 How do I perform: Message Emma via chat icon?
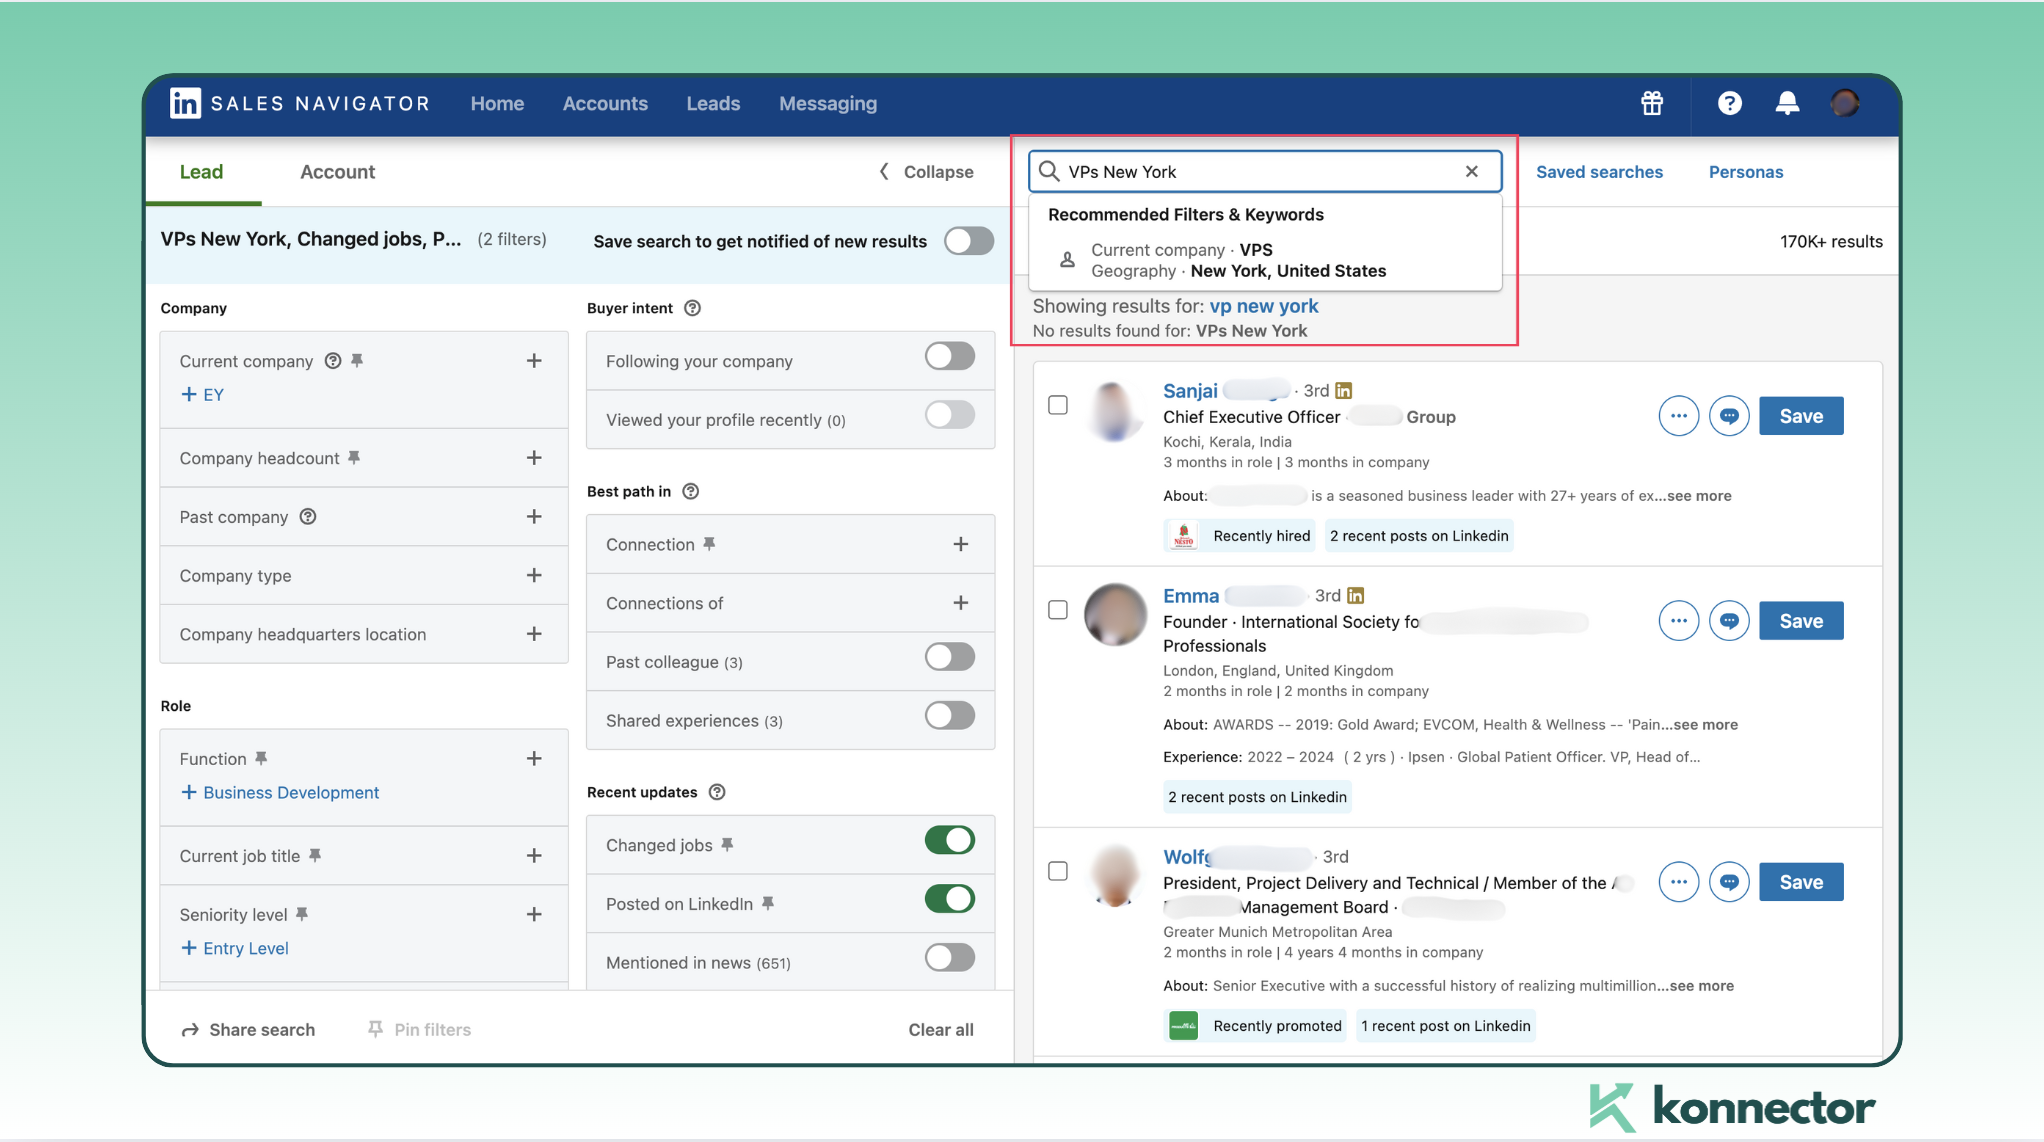click(1729, 621)
